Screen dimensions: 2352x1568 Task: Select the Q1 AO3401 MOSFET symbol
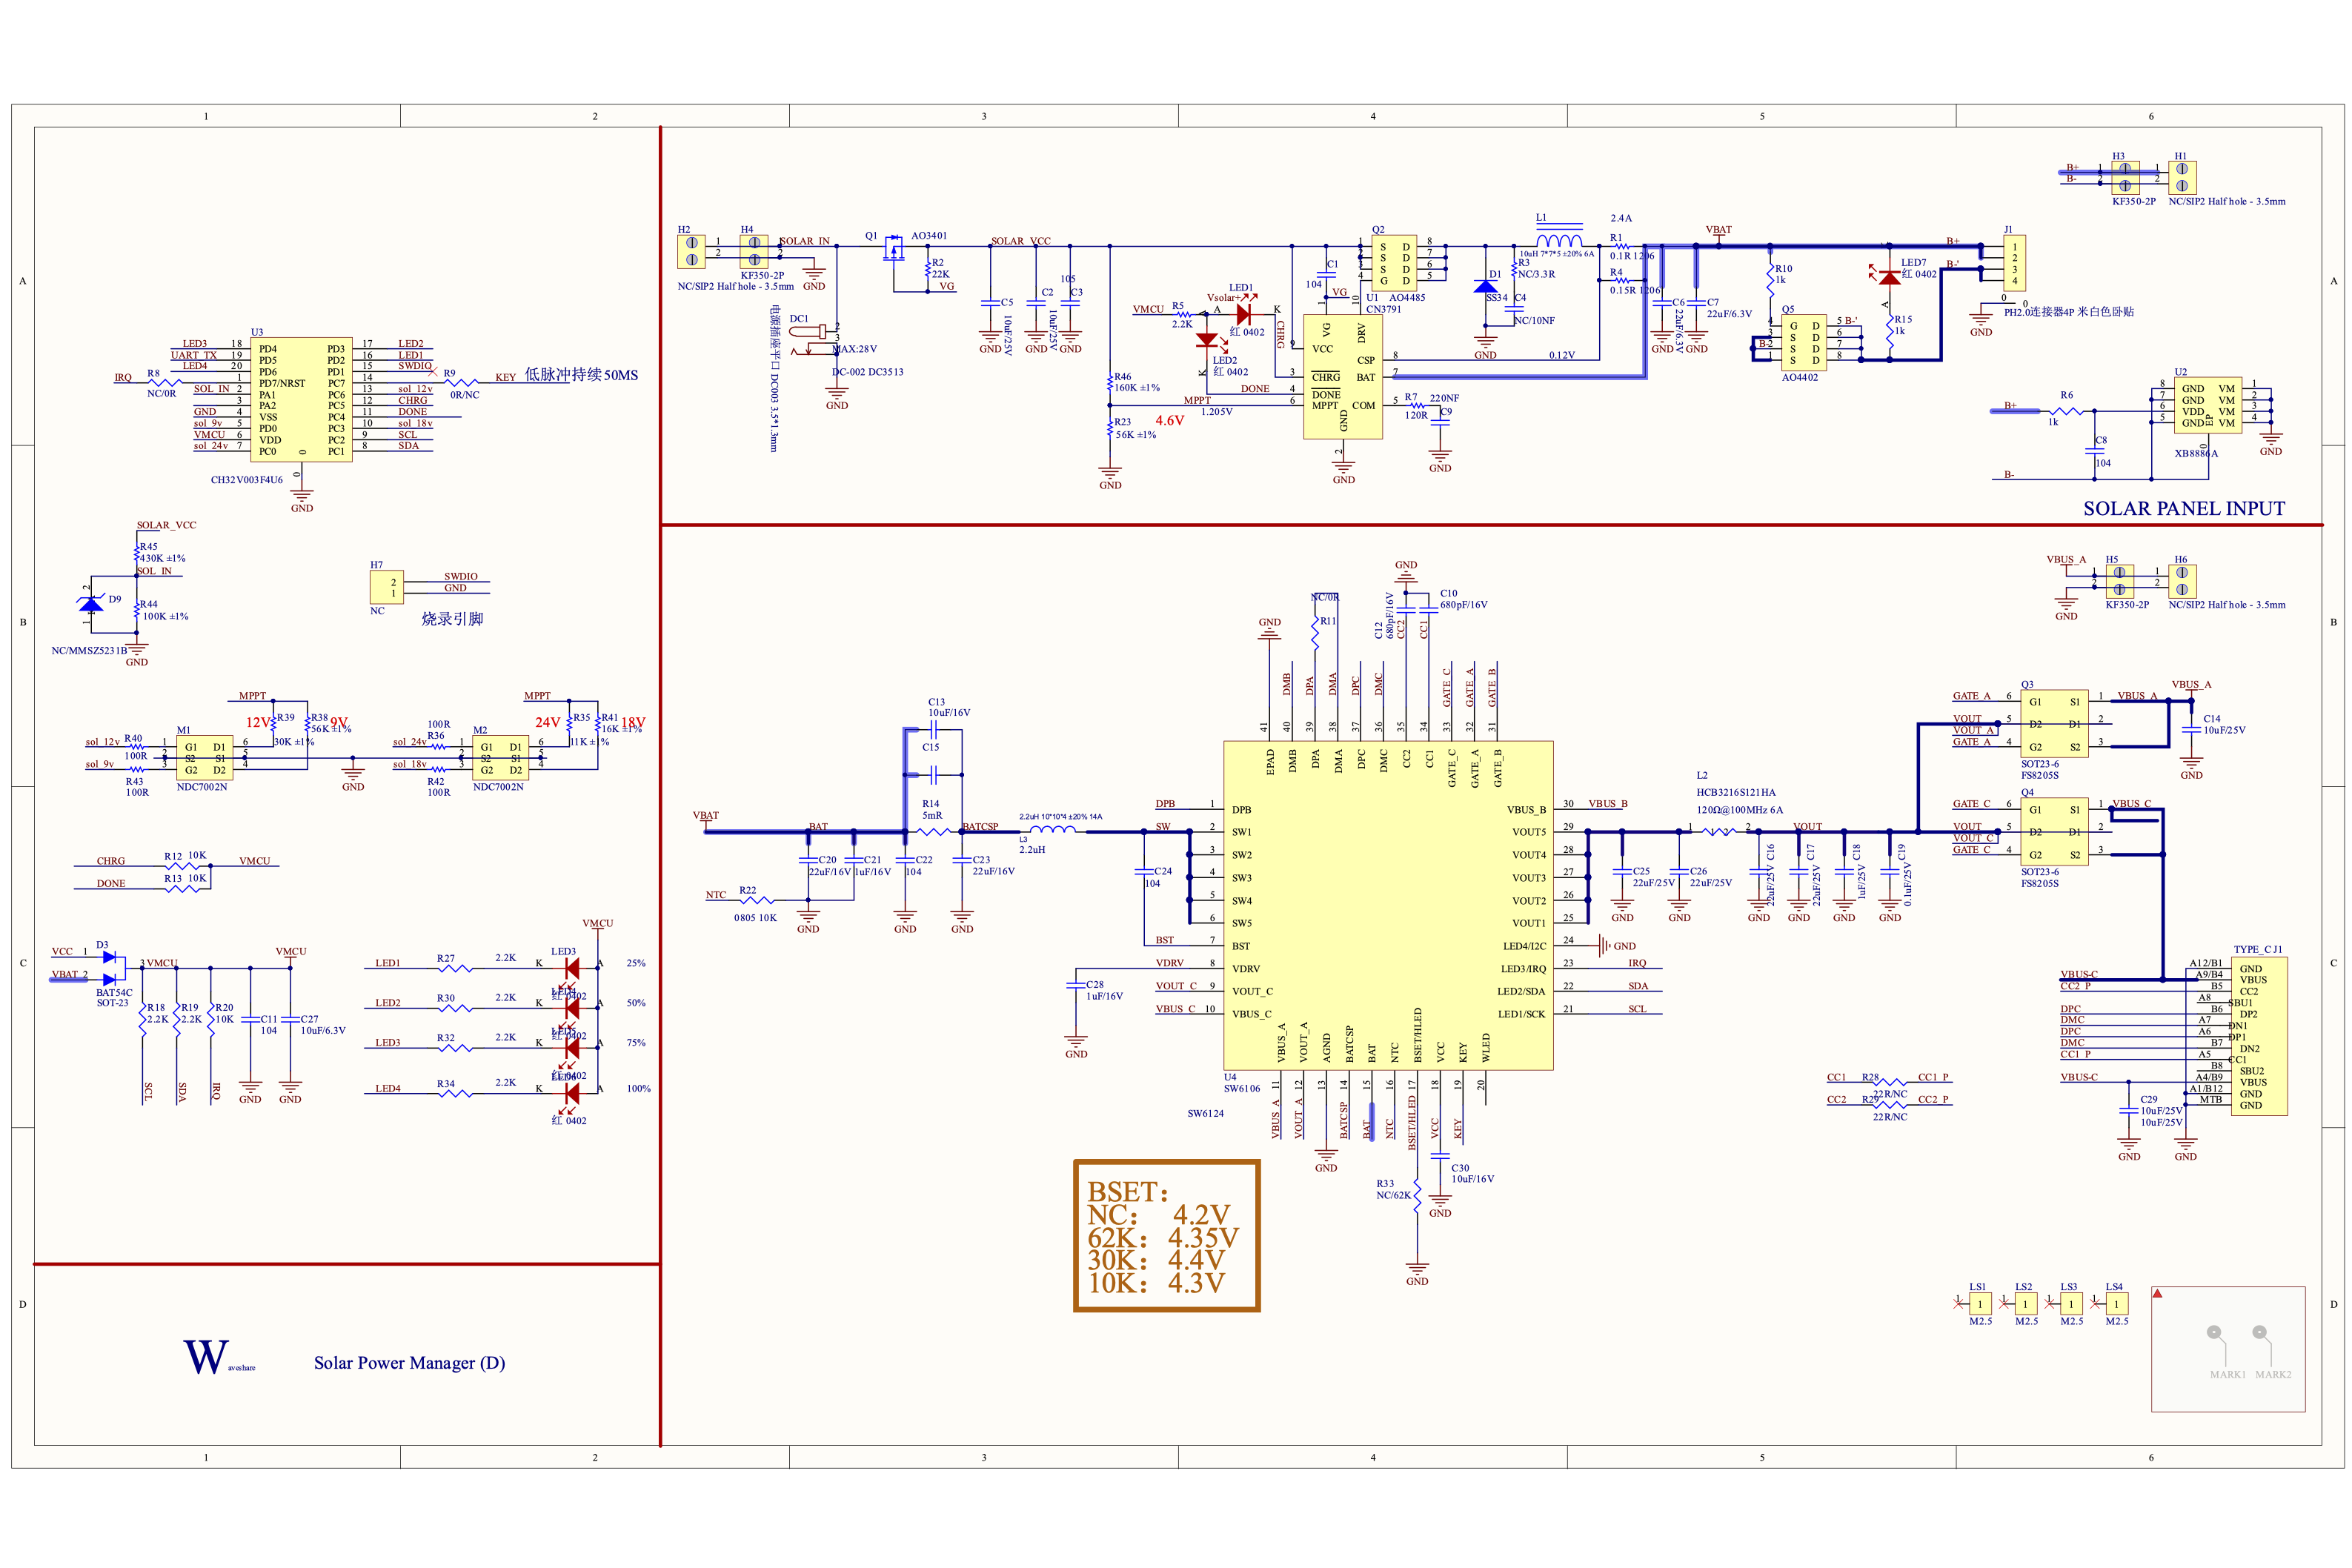[893, 251]
